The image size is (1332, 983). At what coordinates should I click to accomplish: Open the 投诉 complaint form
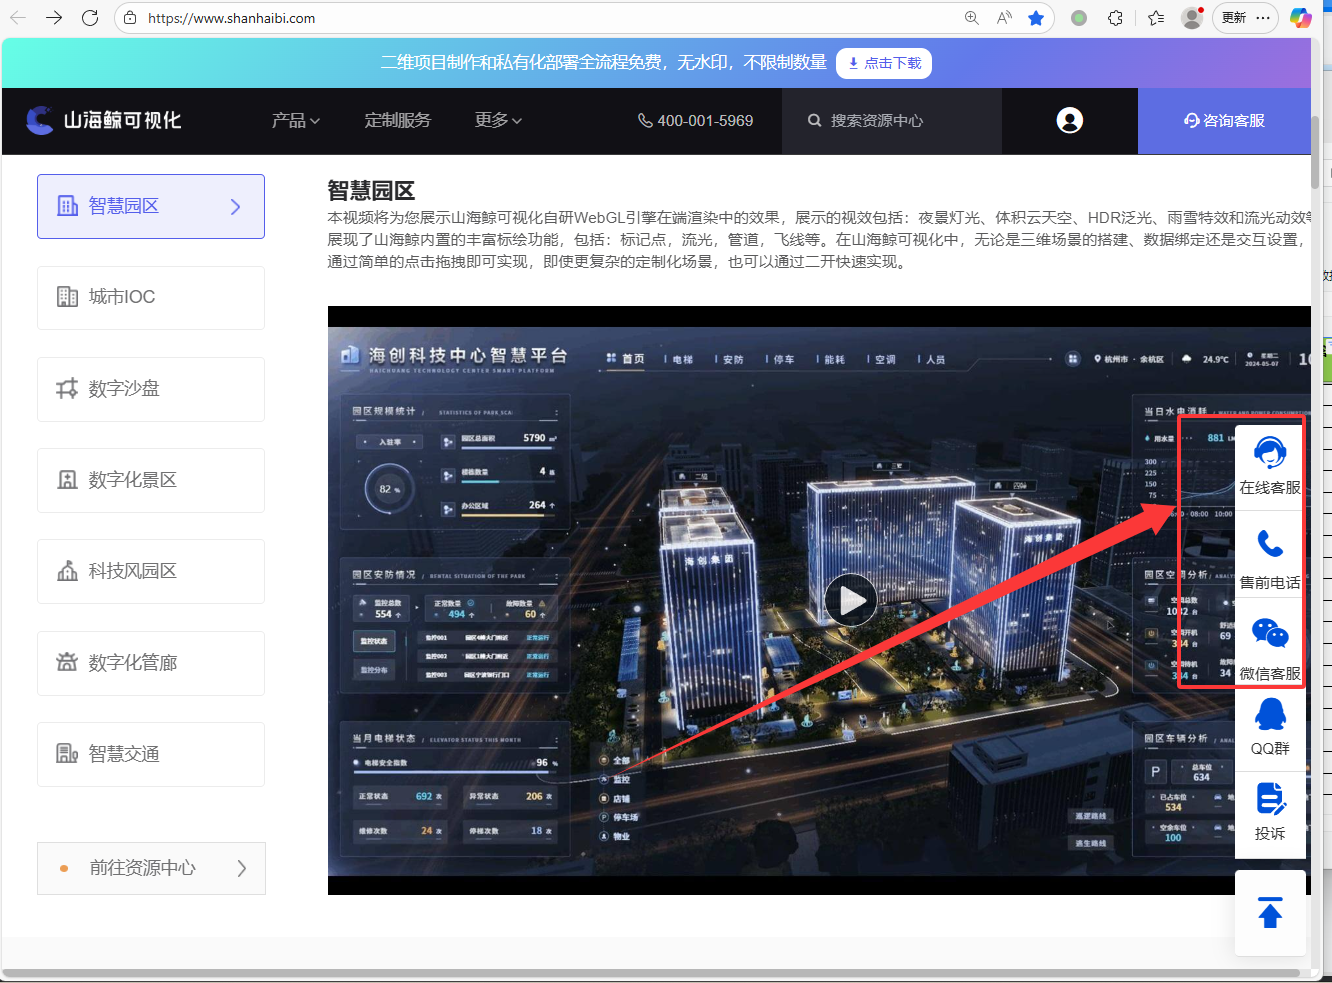[x=1270, y=812]
